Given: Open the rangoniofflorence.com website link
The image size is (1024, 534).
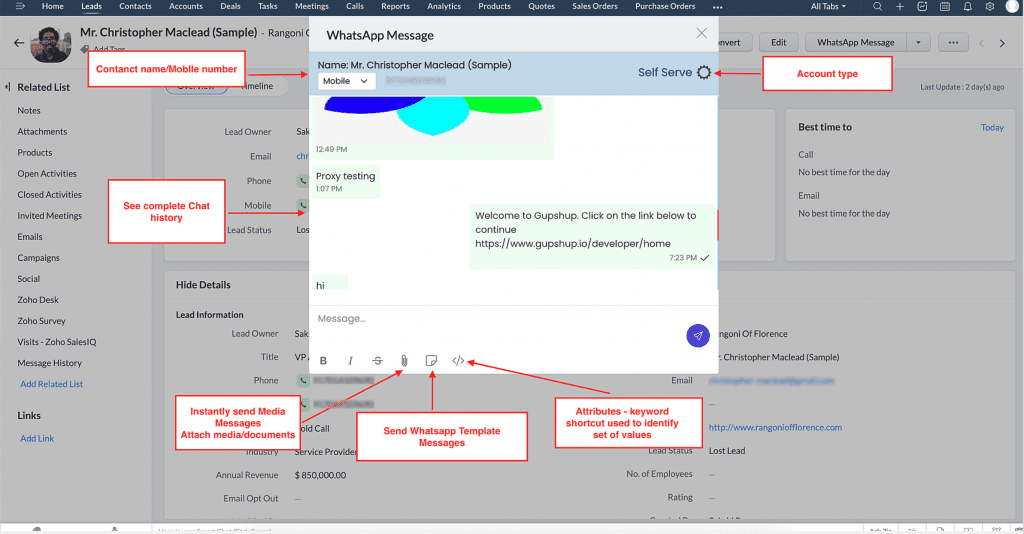Looking at the screenshot, I should [x=775, y=428].
